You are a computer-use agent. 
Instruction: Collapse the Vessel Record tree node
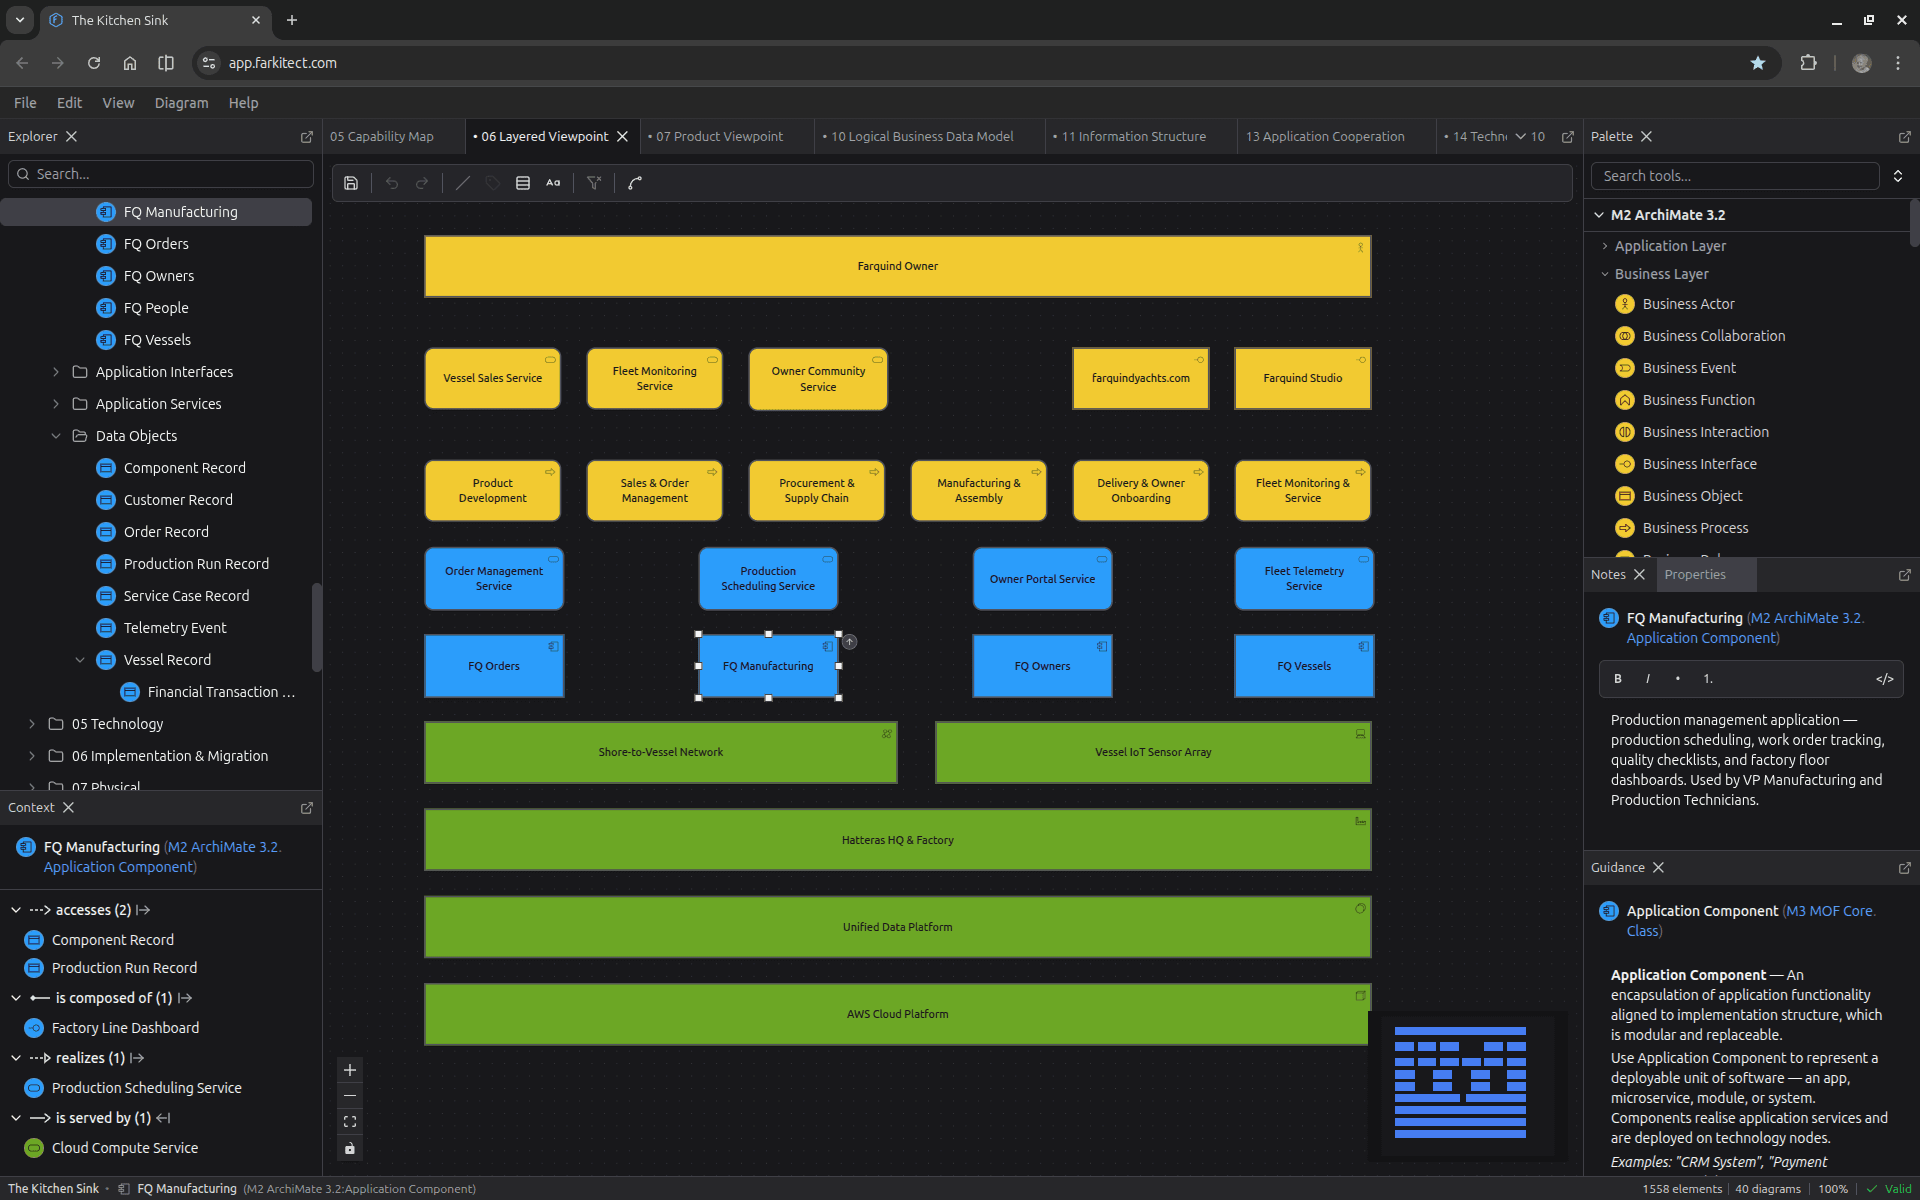pyautogui.click(x=80, y=660)
